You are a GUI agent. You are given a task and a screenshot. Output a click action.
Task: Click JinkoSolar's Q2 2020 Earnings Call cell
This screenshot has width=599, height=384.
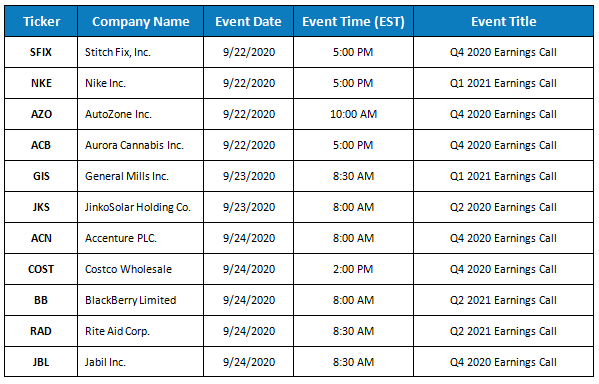click(503, 207)
